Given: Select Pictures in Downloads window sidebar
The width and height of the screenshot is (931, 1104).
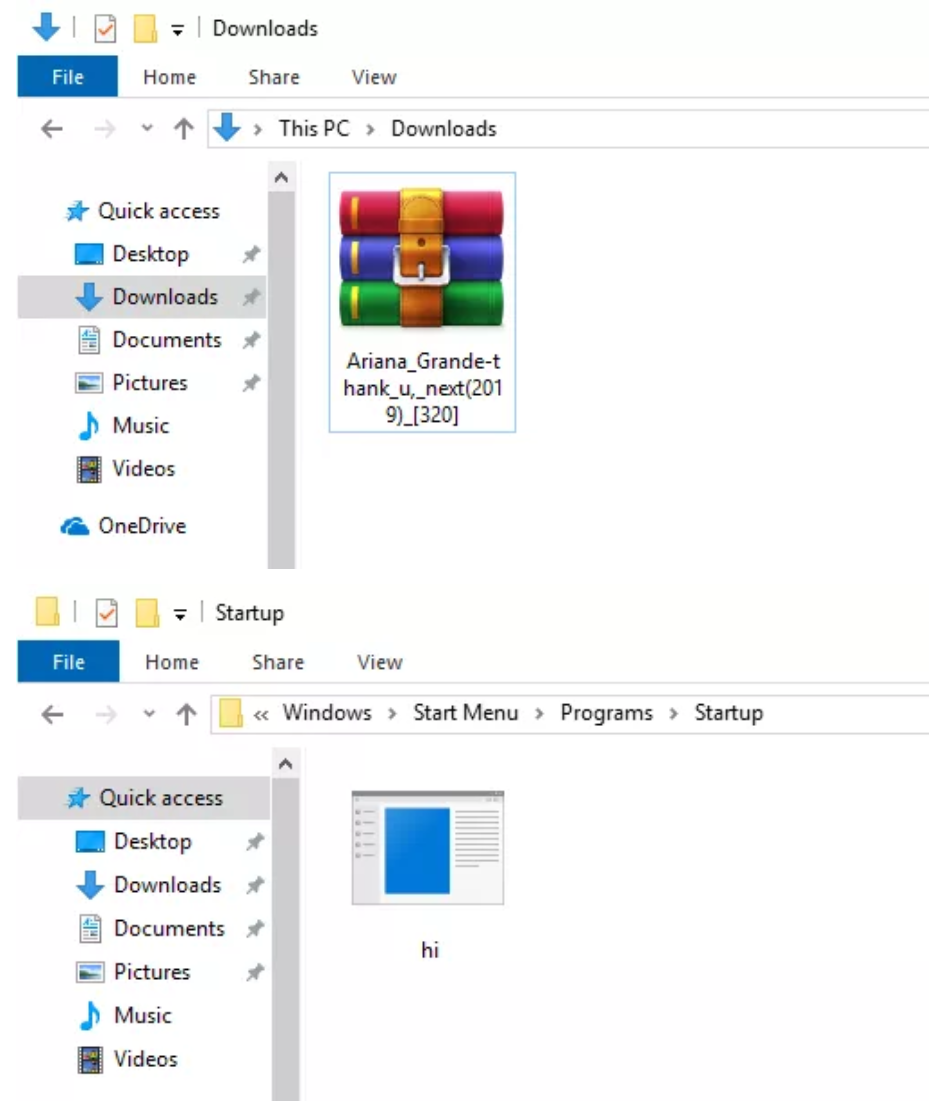Looking at the screenshot, I should pyautogui.click(x=142, y=383).
